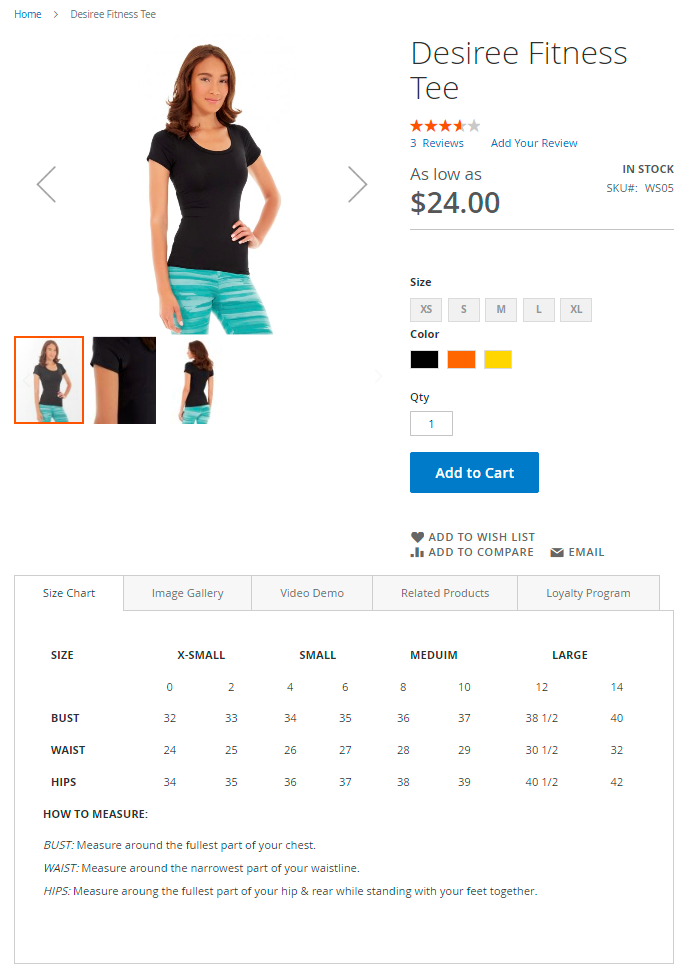681x967 pixels.
Task: Show the next product image with right arrow
Action: tap(357, 184)
